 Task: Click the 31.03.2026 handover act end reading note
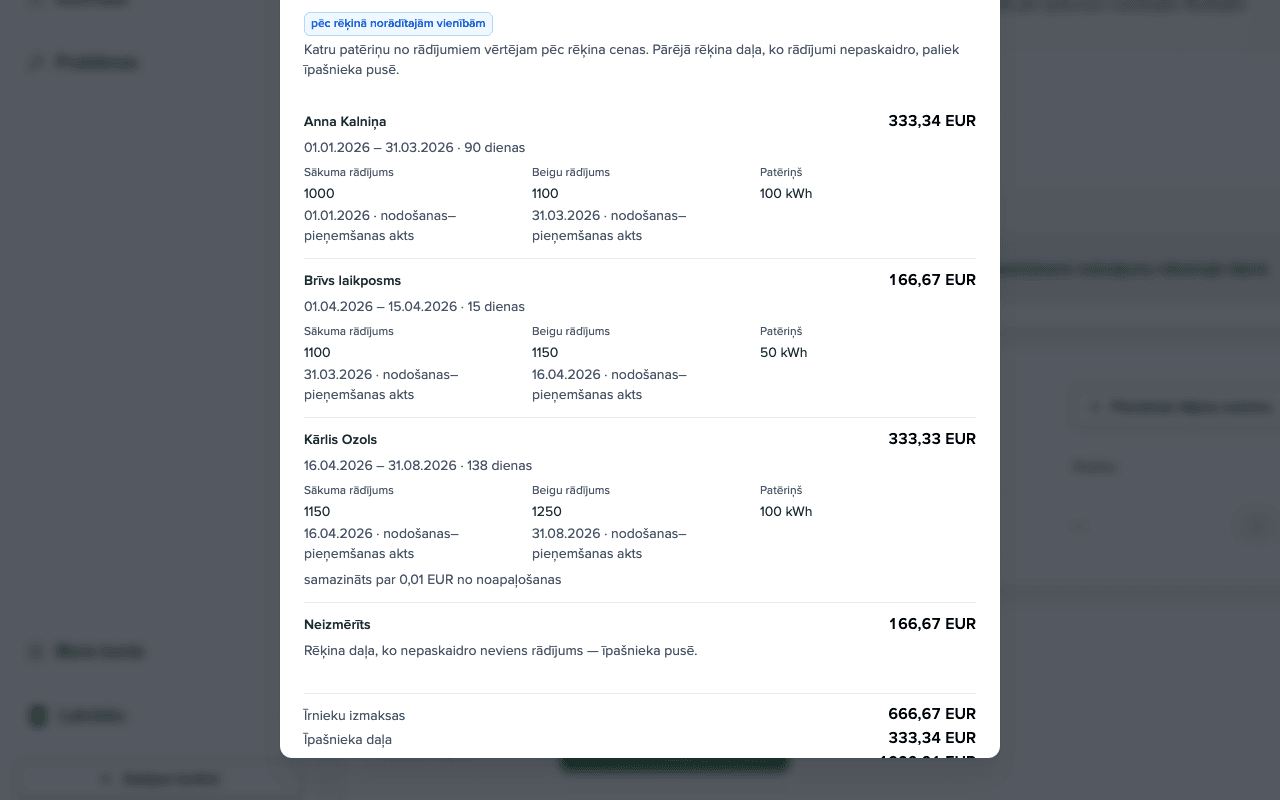tap(609, 226)
